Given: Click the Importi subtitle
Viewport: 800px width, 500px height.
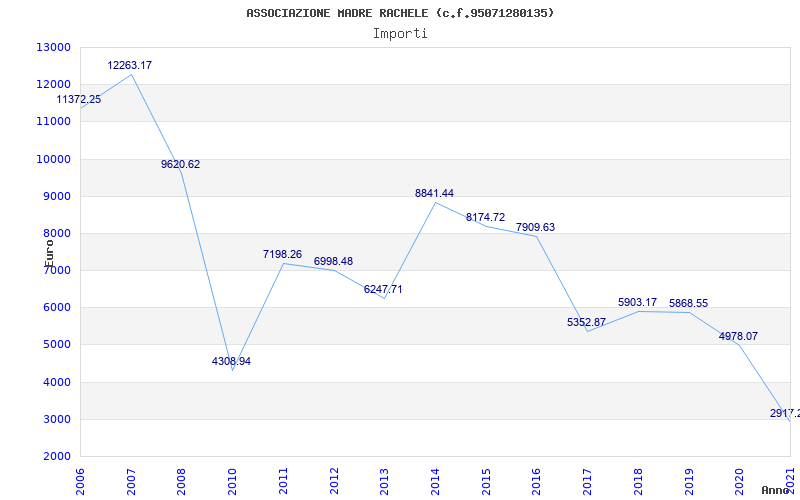Looking at the screenshot, I should (x=400, y=34).
